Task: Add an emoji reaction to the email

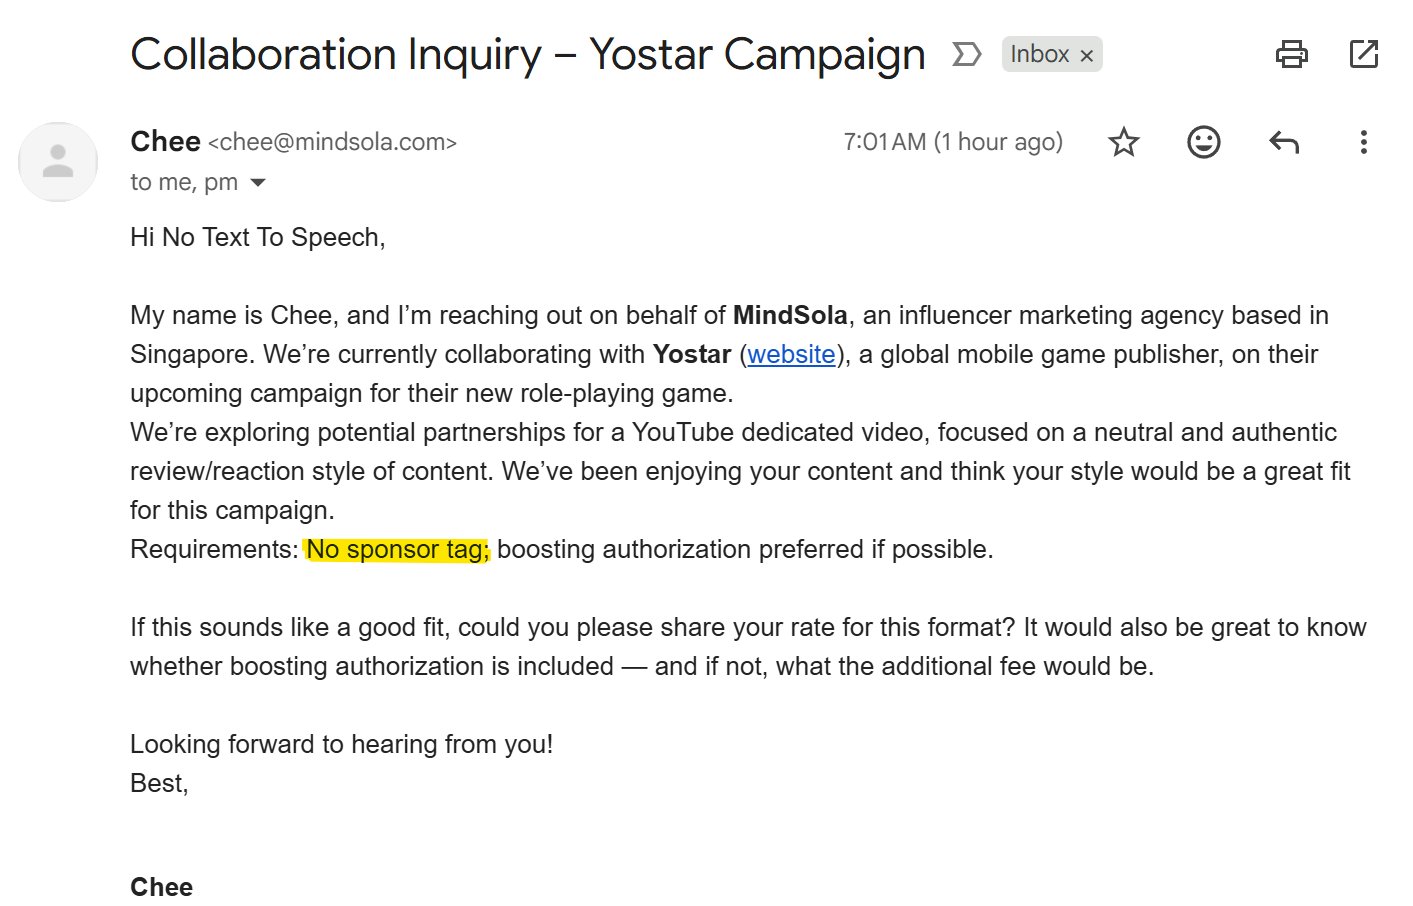Action: [1203, 142]
